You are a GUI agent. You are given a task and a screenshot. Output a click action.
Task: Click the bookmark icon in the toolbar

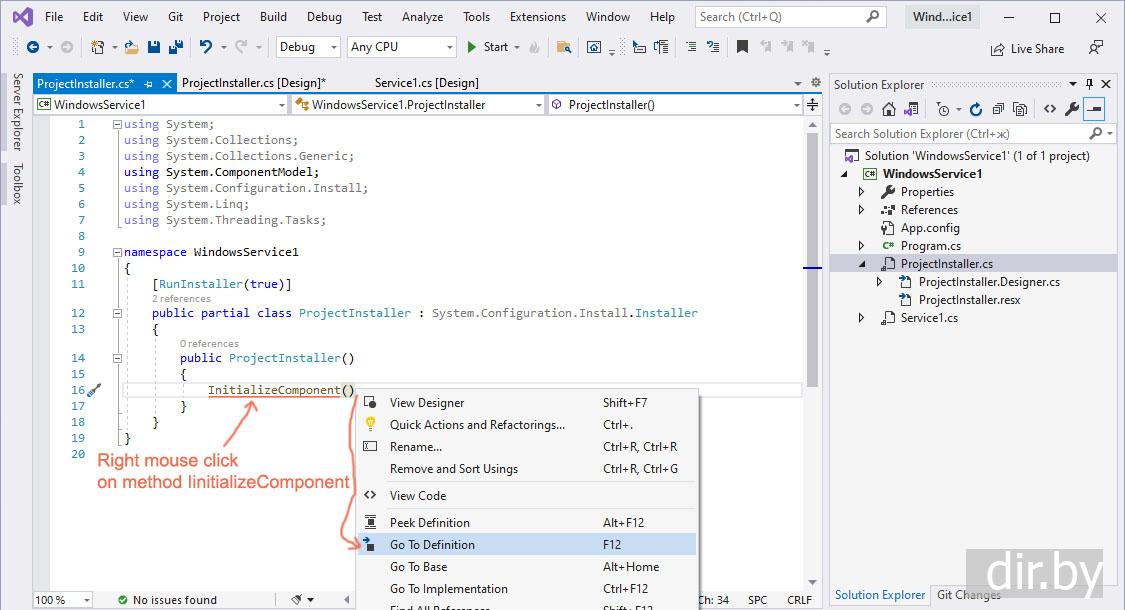(742, 47)
